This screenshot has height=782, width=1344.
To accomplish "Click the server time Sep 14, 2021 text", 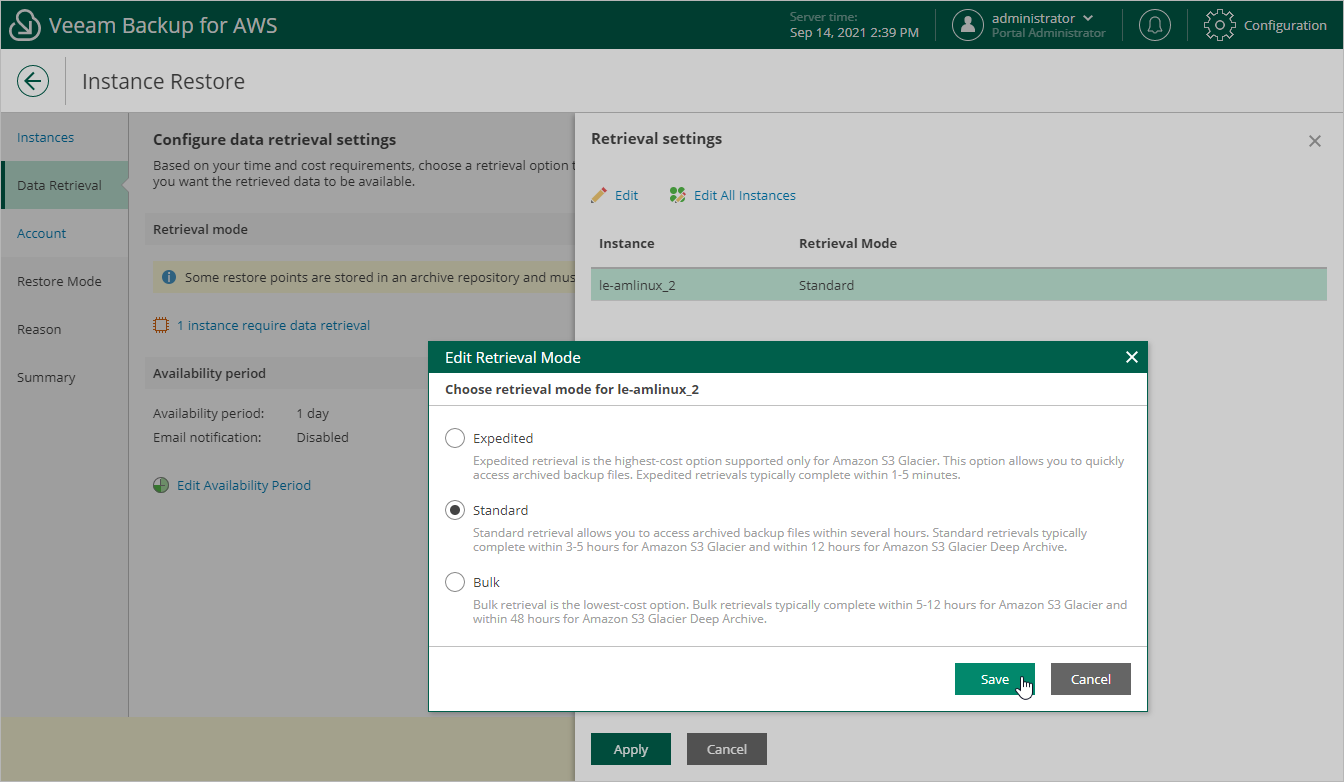I will coord(854,32).
